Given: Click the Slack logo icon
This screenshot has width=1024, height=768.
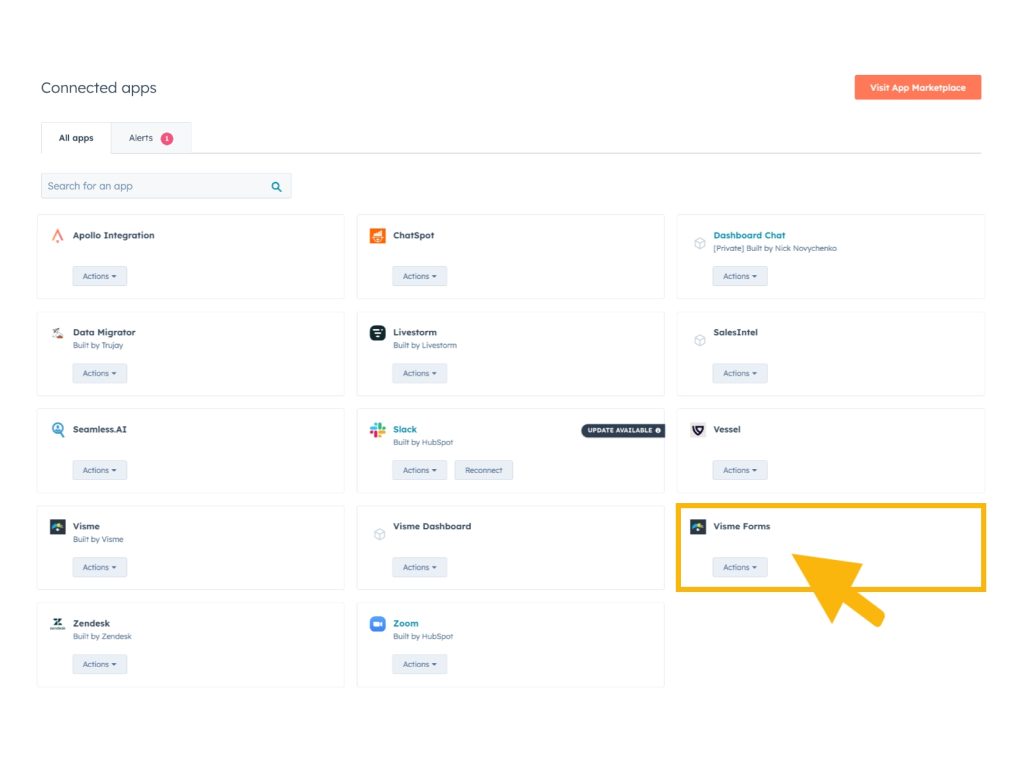Looking at the screenshot, I should coord(378,430).
